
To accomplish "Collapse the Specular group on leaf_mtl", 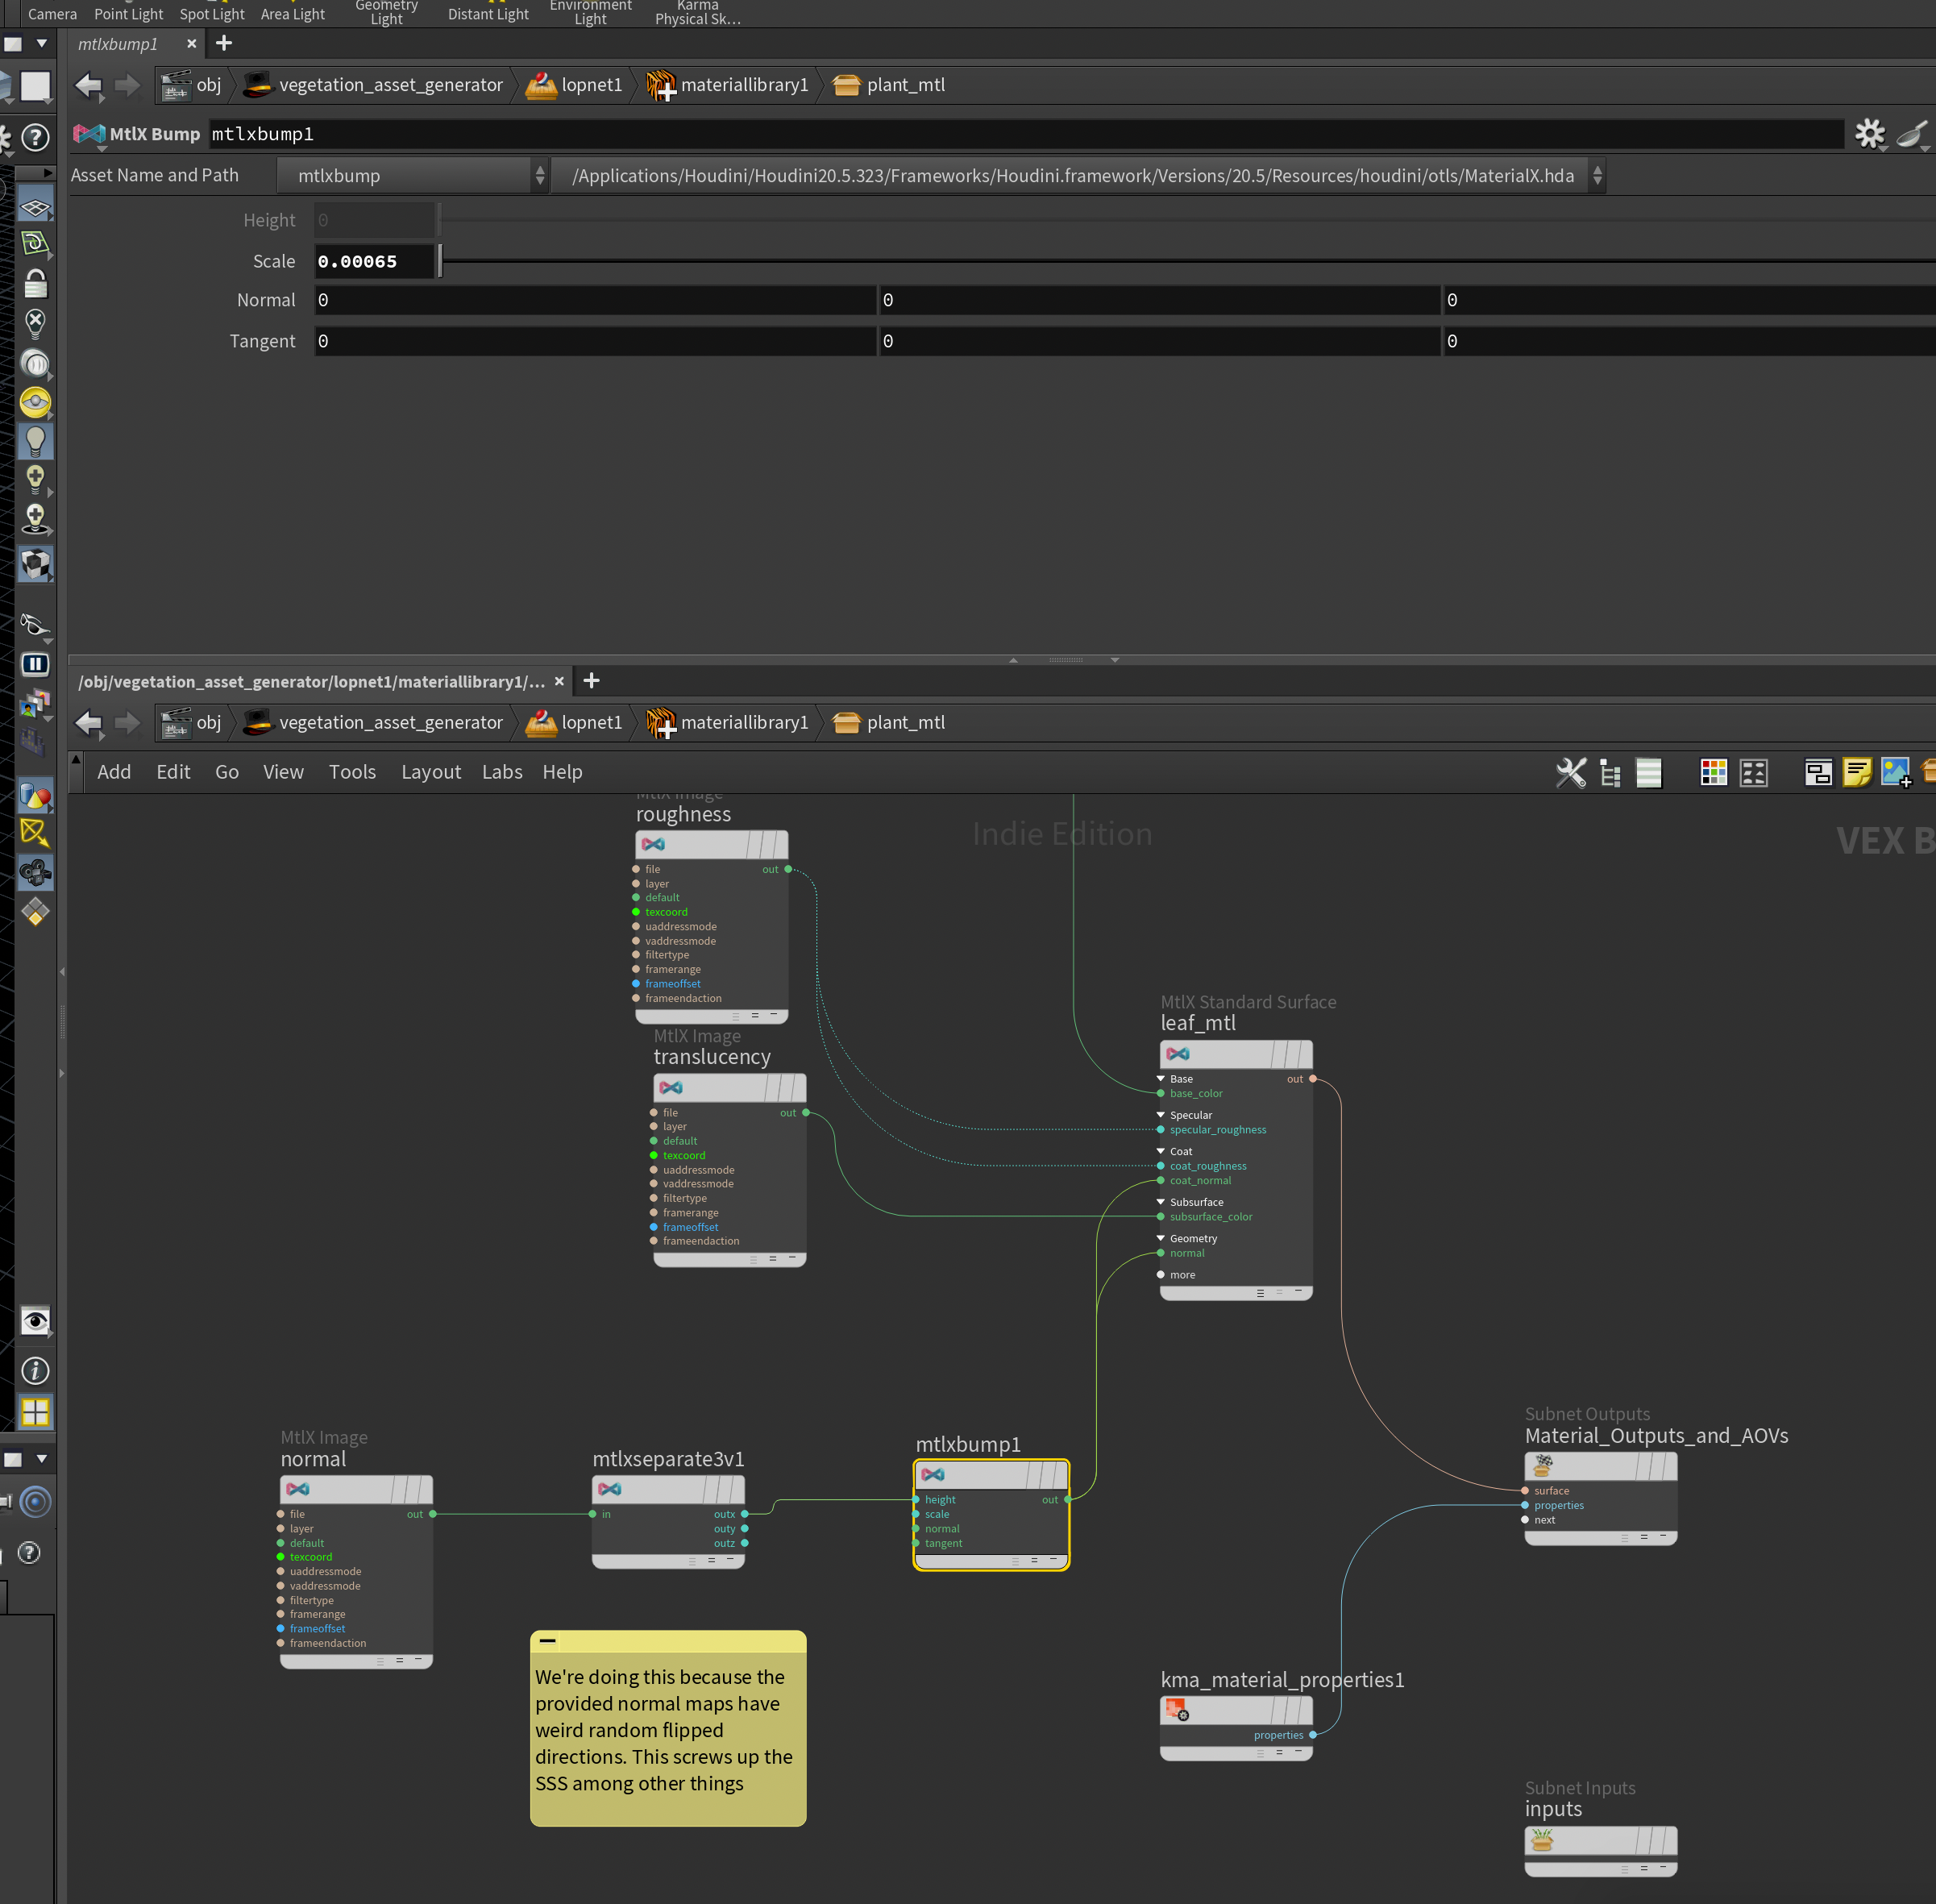I will click(x=1161, y=1115).
